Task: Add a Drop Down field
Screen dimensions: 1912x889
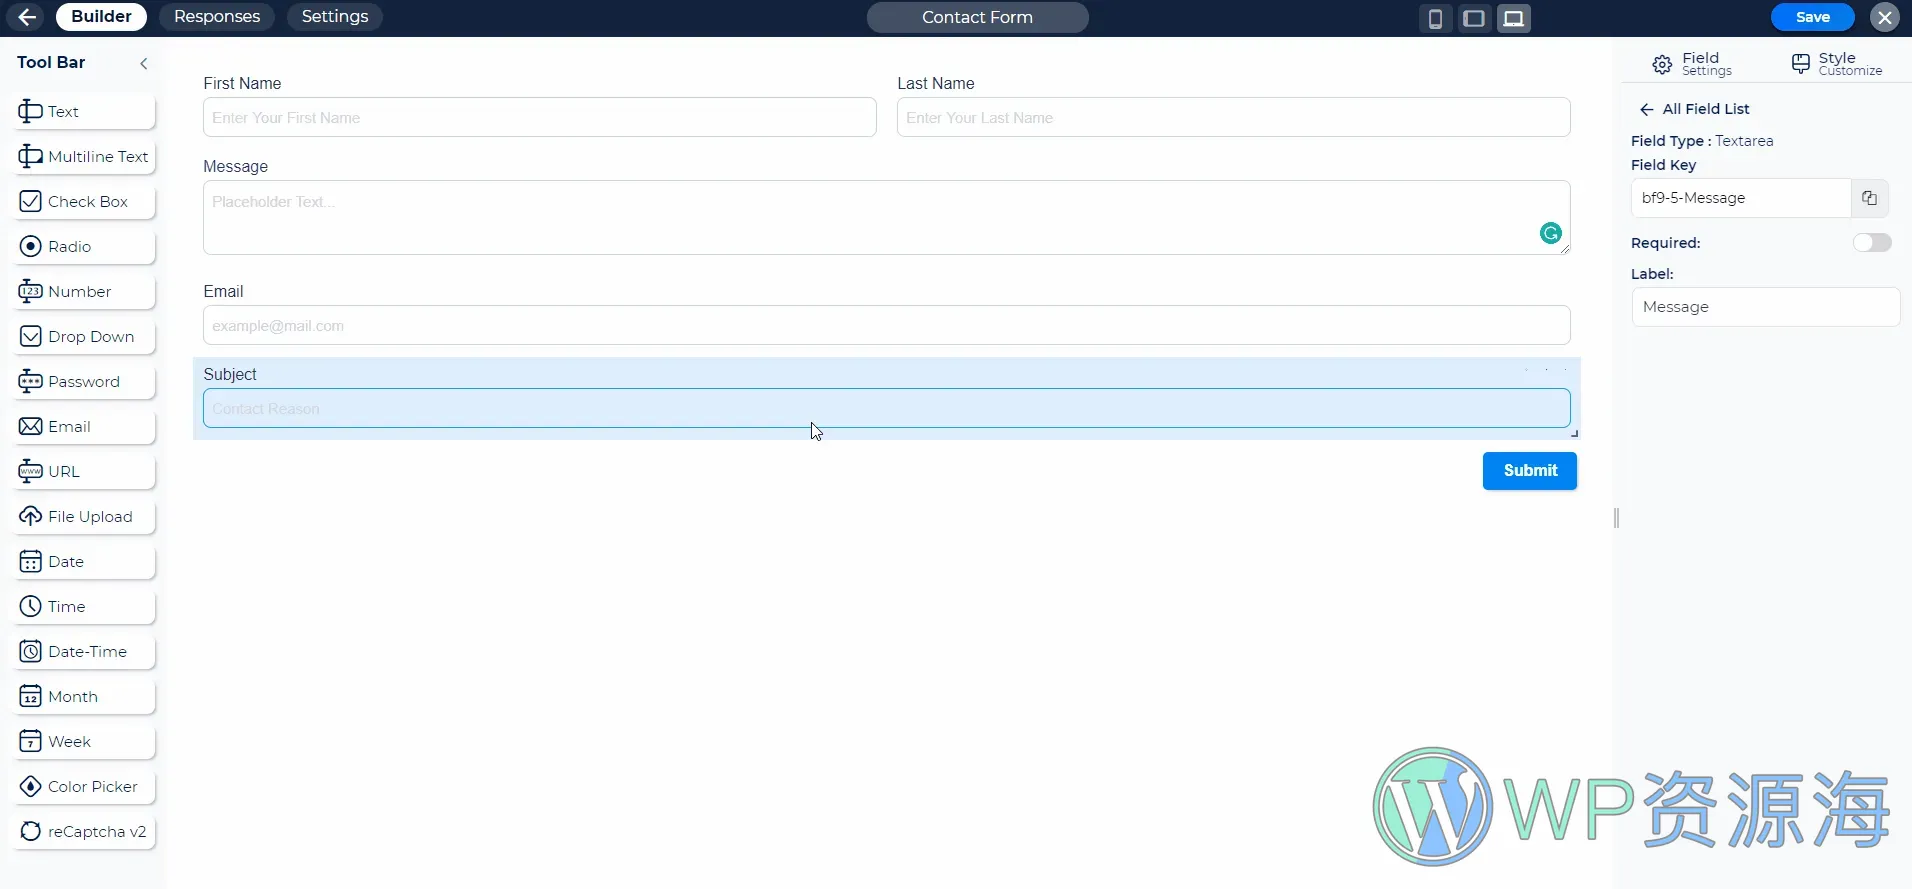Action: [x=86, y=337]
